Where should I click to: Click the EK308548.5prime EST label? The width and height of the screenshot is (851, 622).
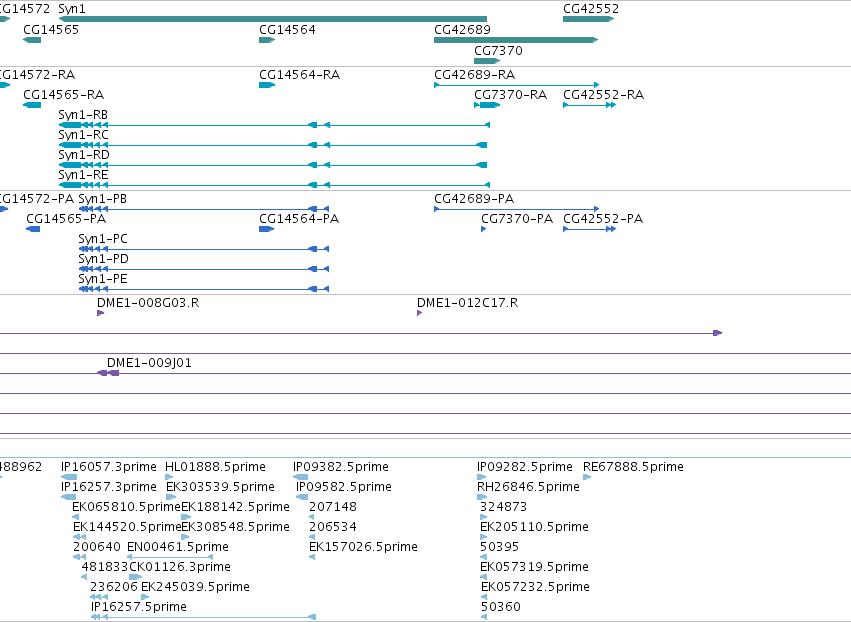pyautogui.click(x=236, y=528)
